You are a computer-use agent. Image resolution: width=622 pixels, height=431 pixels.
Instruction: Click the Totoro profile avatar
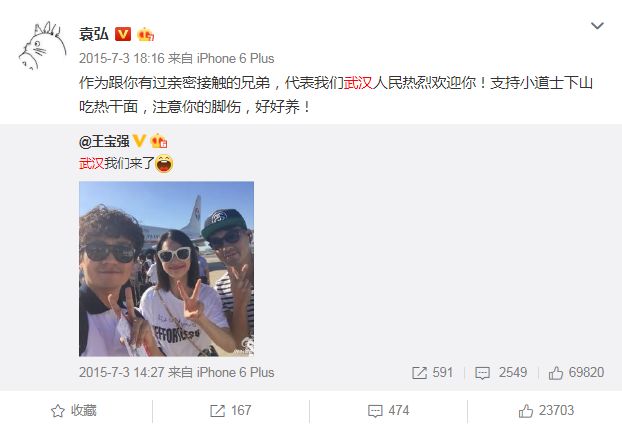42,45
